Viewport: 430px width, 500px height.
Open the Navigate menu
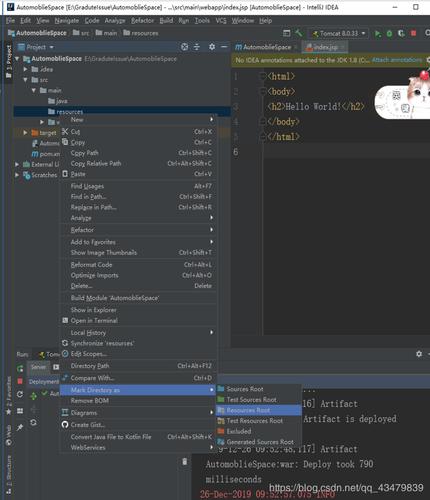tap(67, 21)
